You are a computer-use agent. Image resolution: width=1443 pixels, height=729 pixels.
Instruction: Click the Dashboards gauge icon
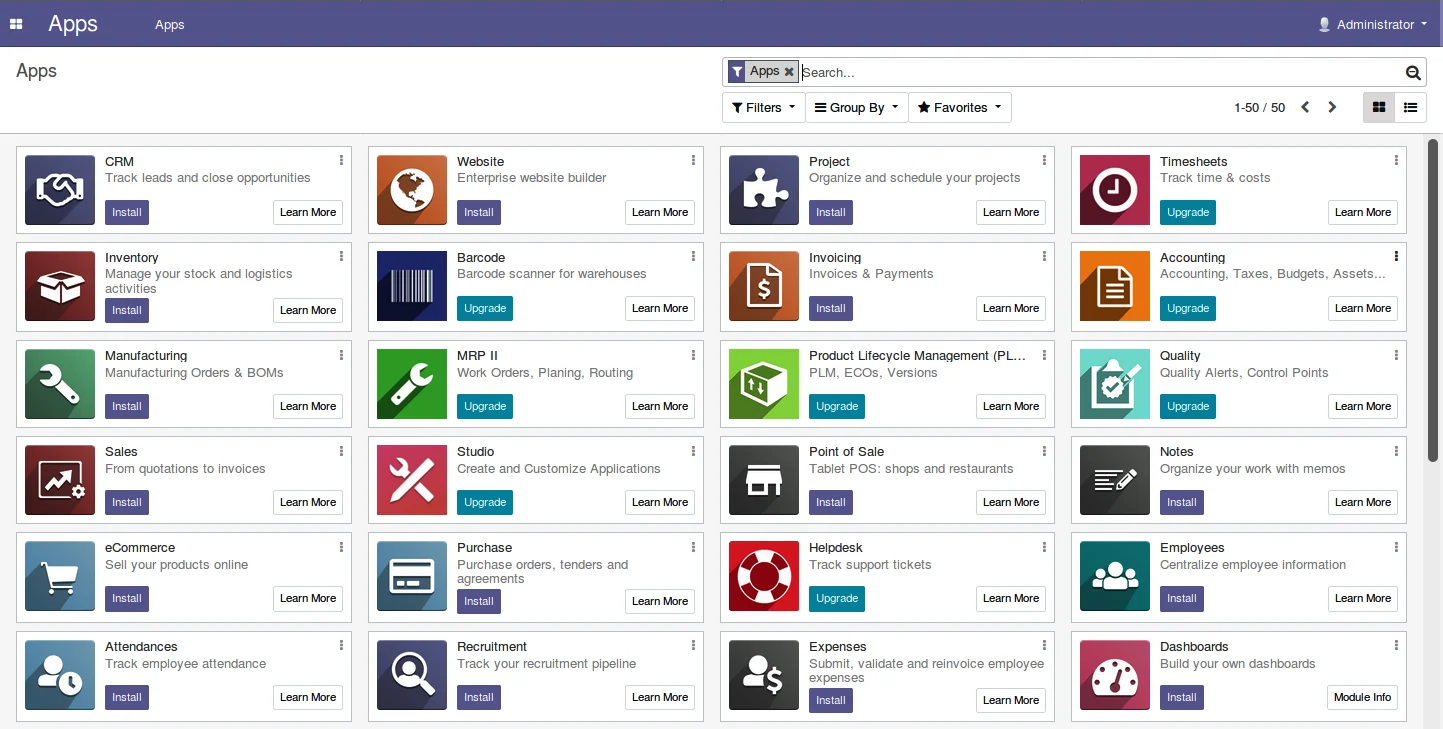coord(1114,675)
